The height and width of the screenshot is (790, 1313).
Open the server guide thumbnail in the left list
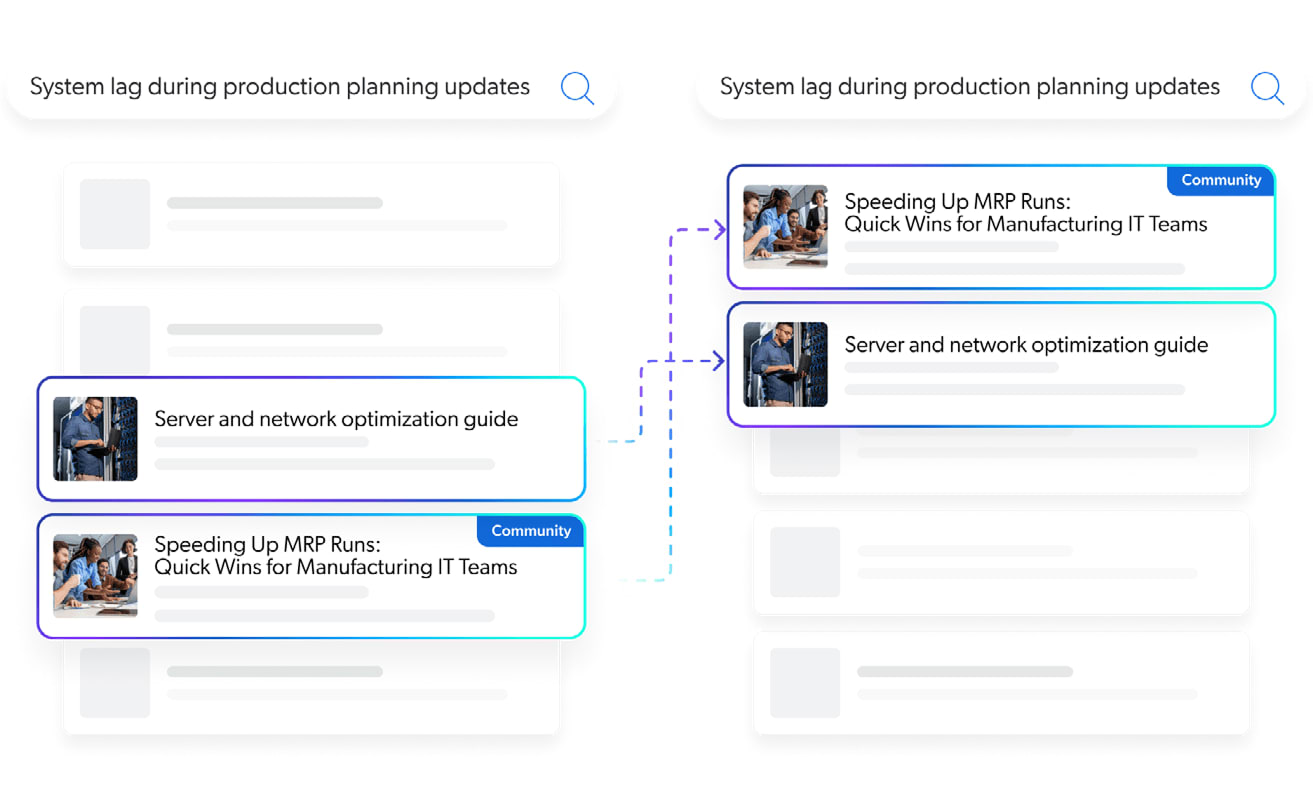(95, 438)
